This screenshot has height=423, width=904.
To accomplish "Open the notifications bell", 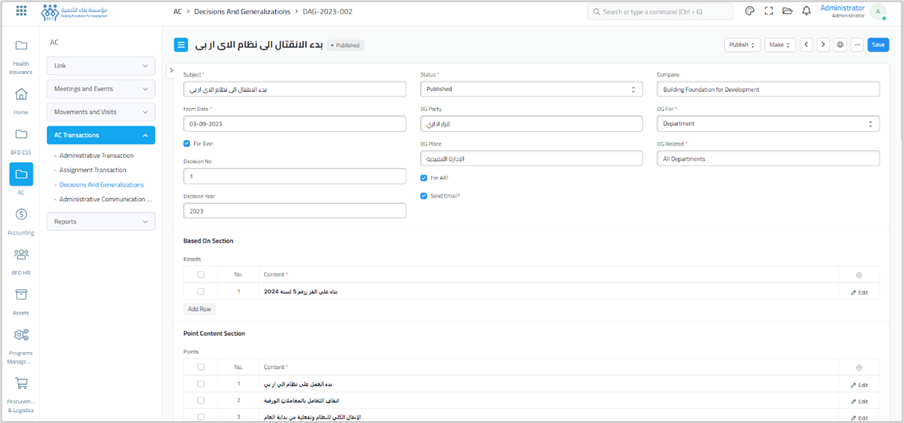I will click(x=806, y=12).
